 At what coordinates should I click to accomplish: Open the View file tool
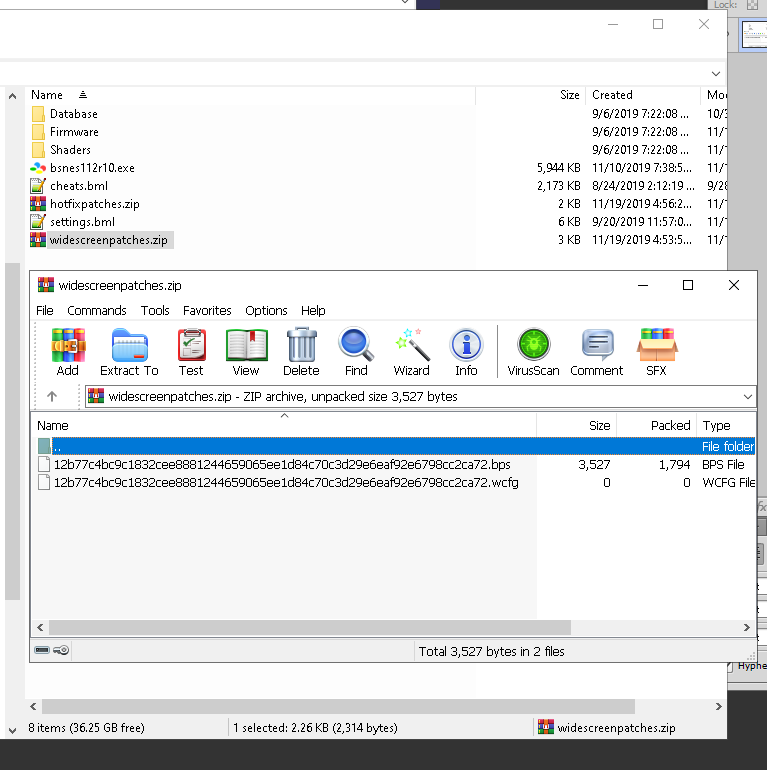coord(247,345)
